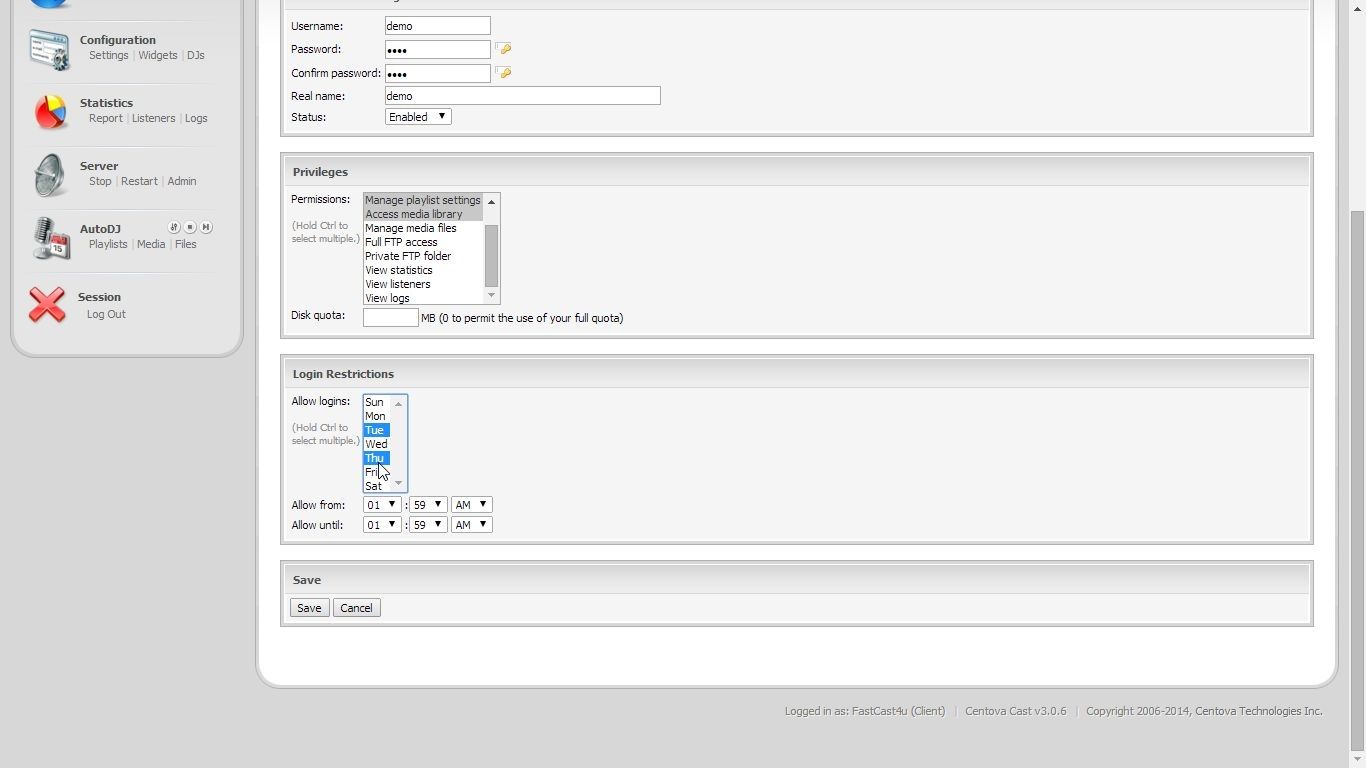
Task: Open AutoDJ Media link
Action: 151,244
